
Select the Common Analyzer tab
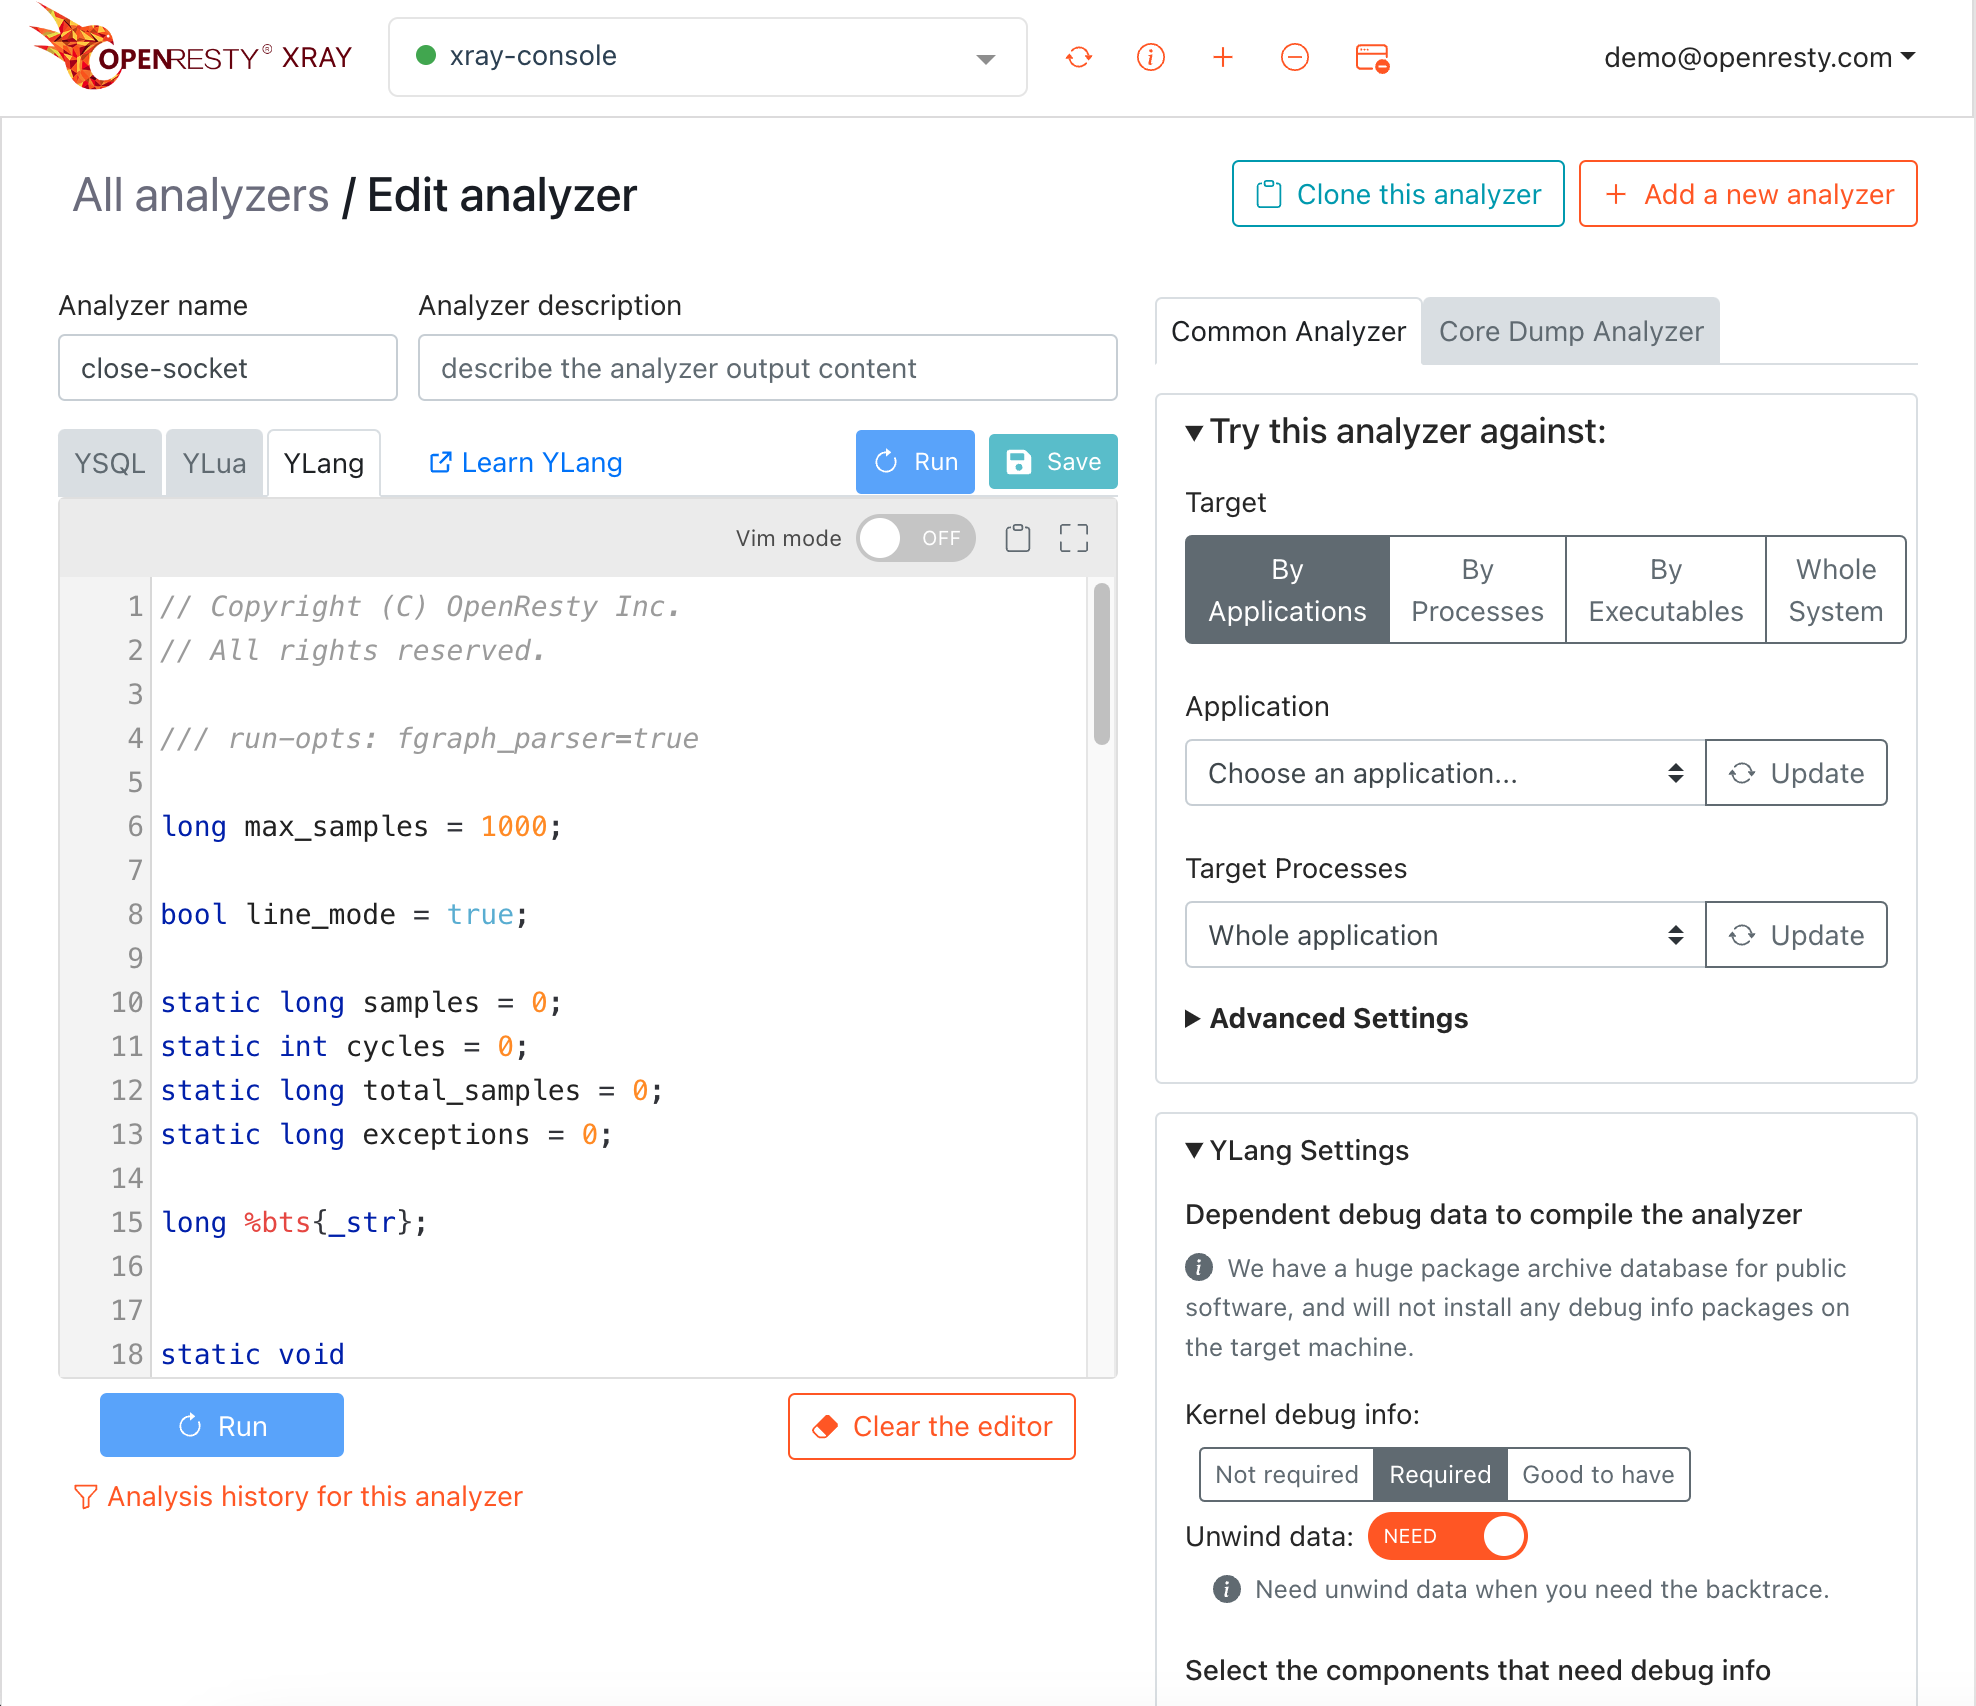coord(1288,331)
